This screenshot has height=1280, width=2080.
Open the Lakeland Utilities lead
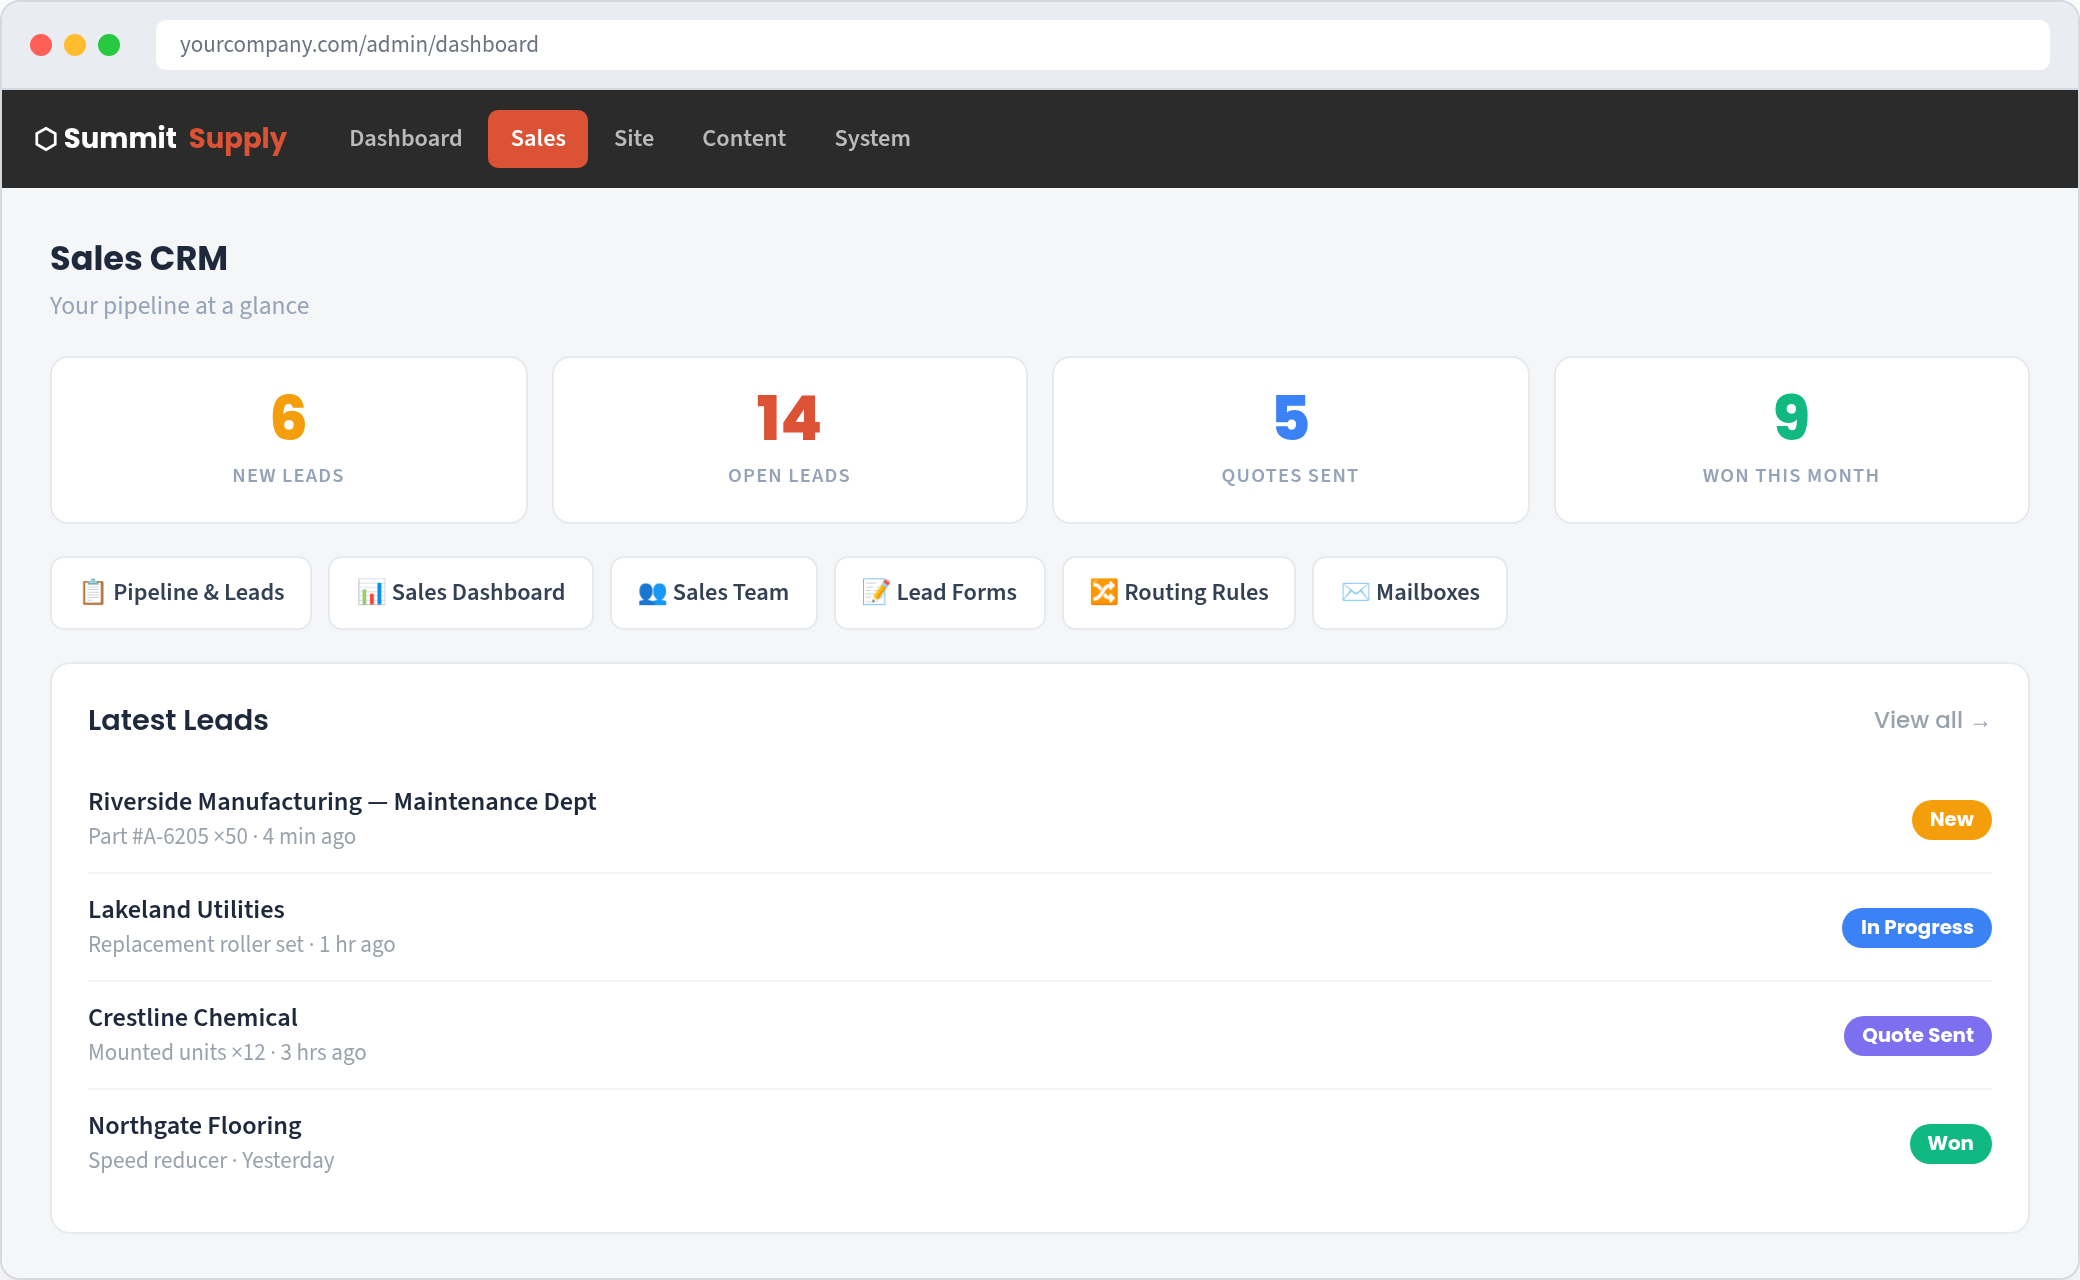pos(1040,927)
